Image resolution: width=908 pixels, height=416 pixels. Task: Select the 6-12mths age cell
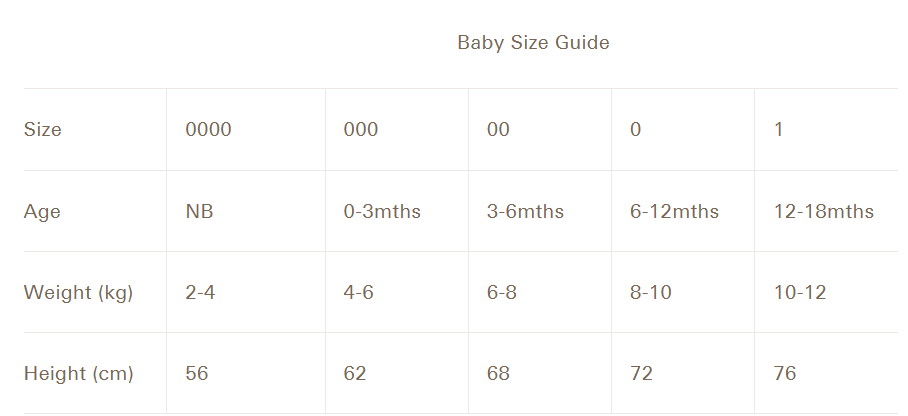(x=674, y=212)
